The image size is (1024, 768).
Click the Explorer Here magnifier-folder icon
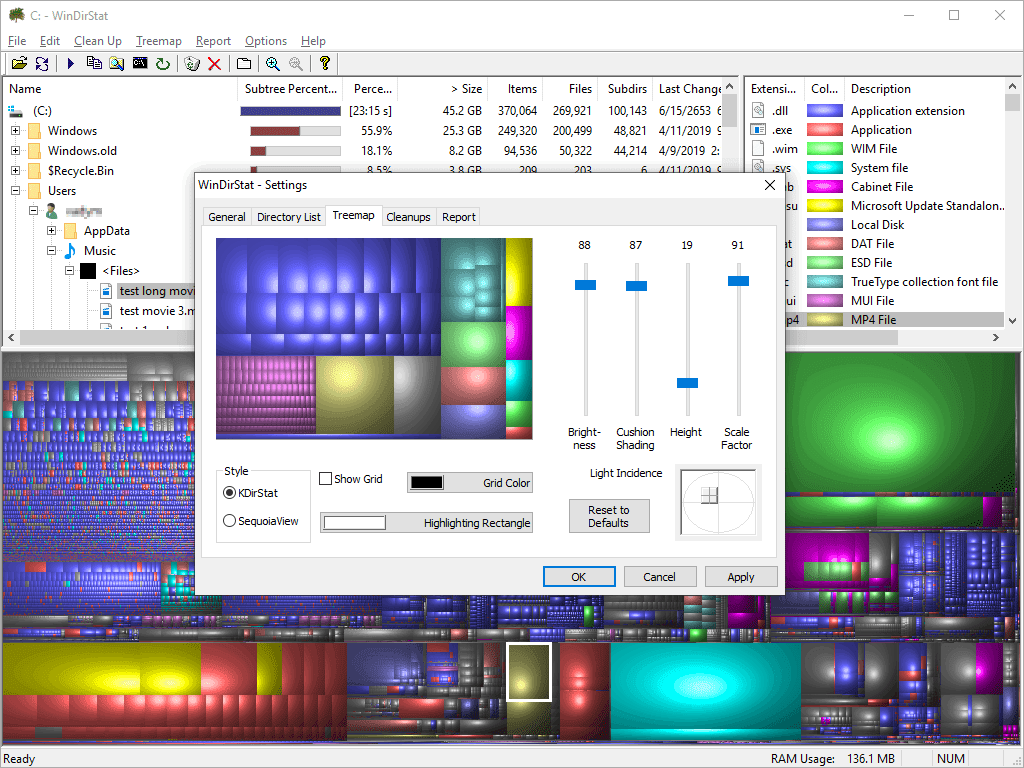pos(117,63)
